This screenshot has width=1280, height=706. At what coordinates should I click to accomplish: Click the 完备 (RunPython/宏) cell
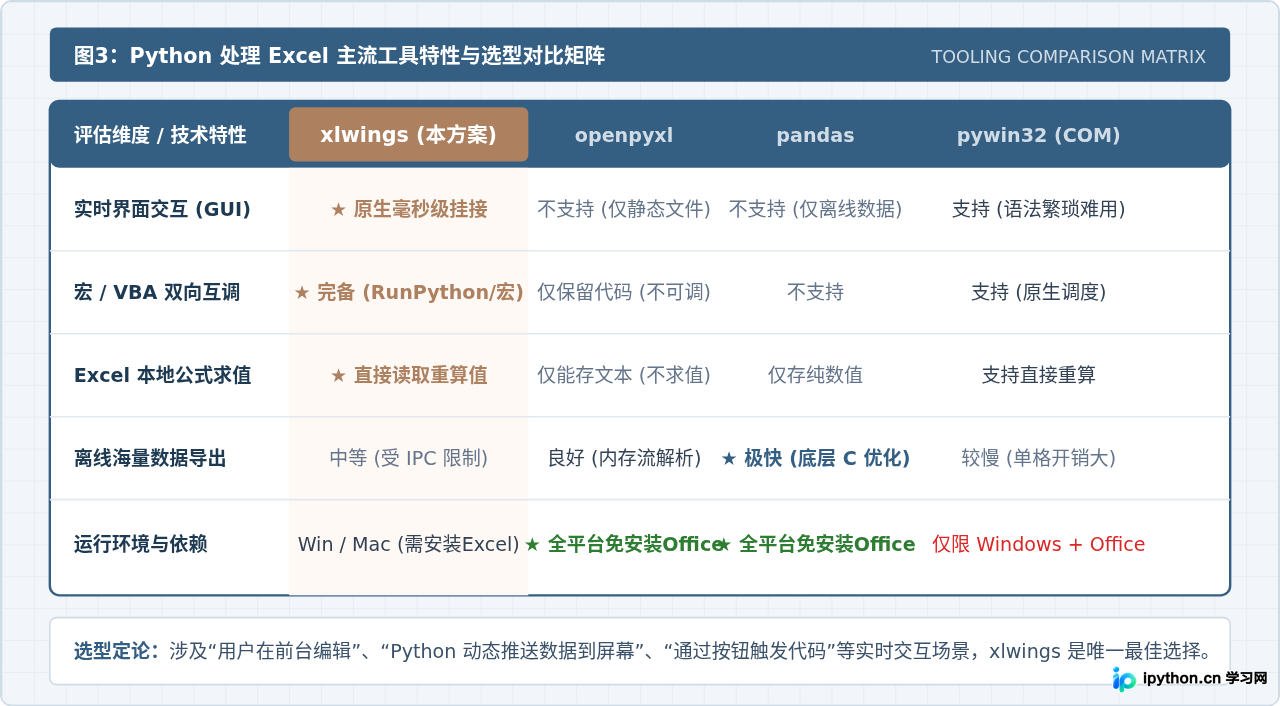click(x=409, y=292)
